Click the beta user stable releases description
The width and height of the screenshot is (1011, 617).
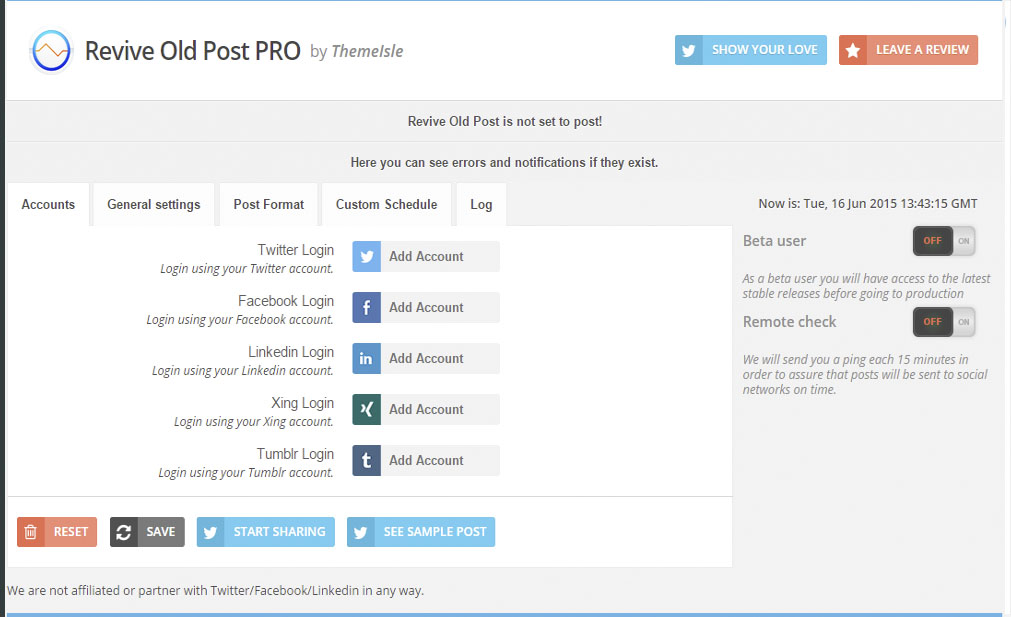pos(866,286)
